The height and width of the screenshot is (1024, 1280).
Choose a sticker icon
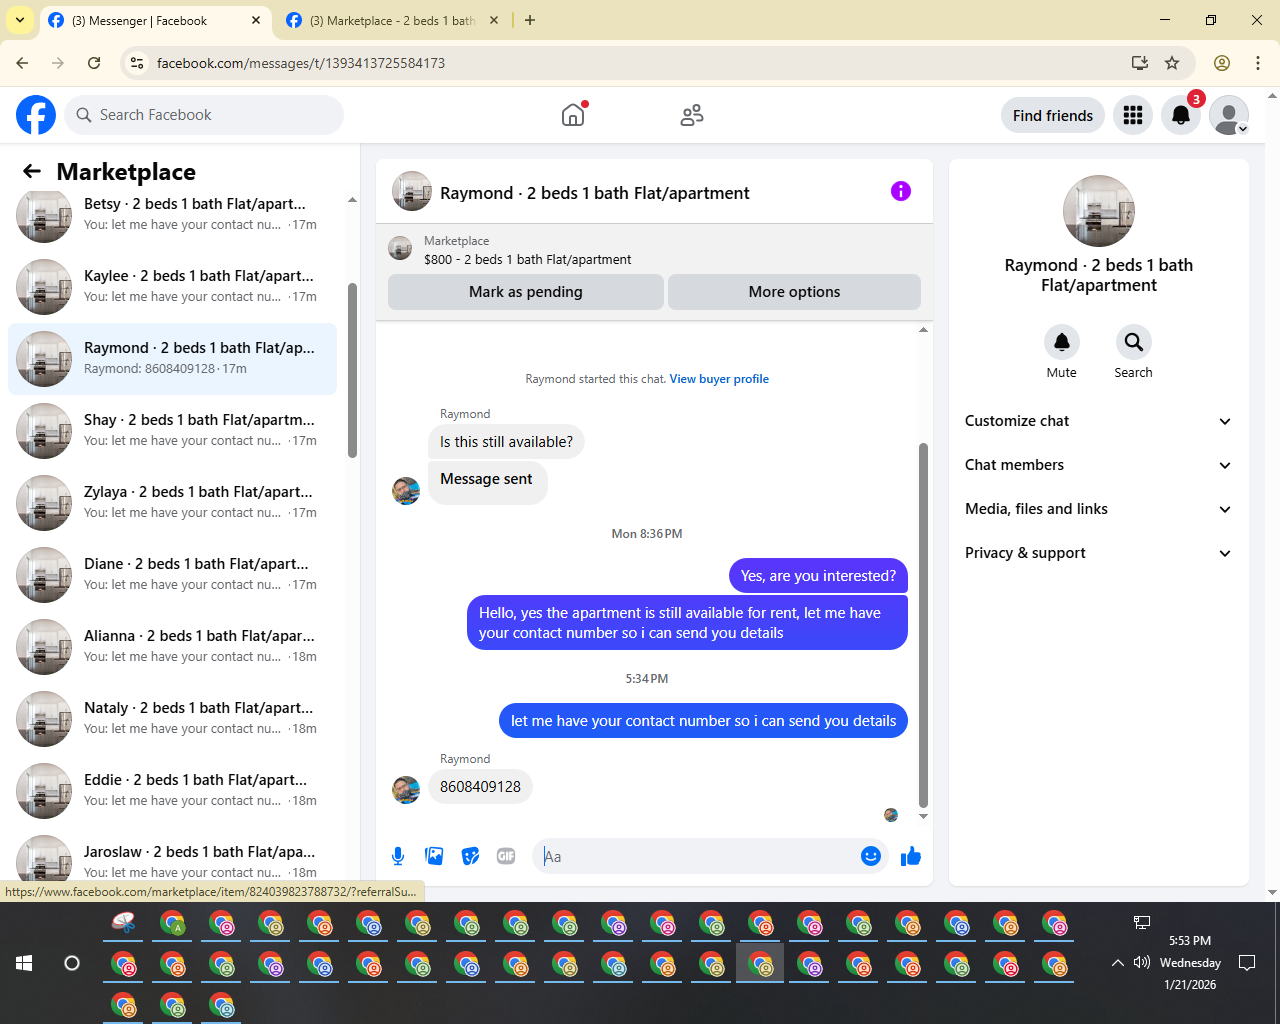tap(470, 856)
